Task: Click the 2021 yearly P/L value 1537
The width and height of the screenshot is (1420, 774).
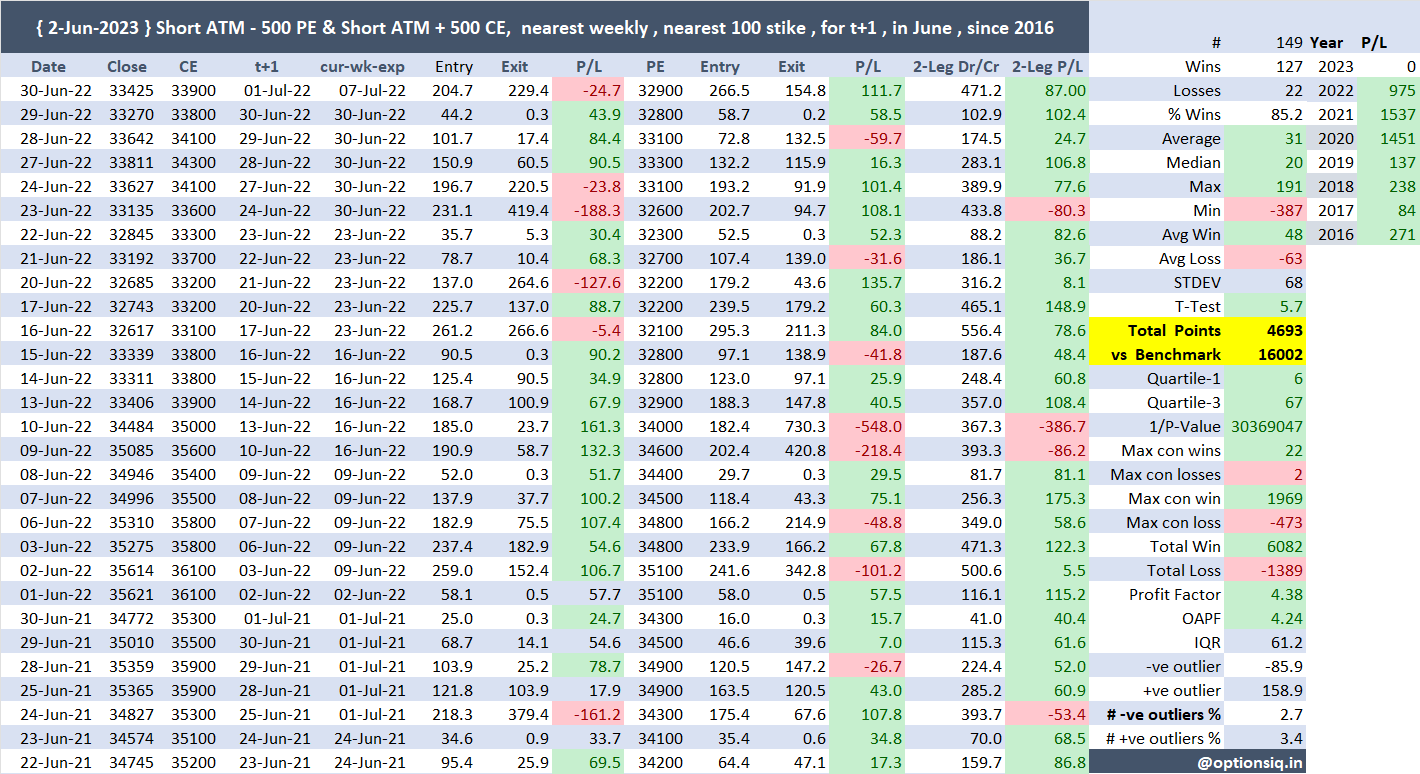Action: [x=1398, y=115]
